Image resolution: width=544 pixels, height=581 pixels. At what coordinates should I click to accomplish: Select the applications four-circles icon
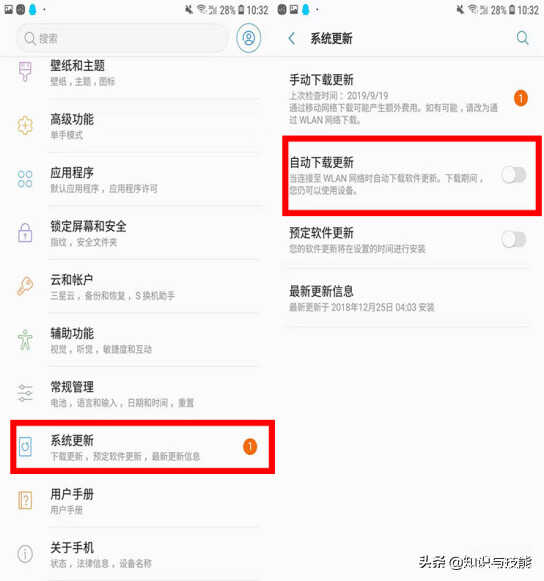point(25,179)
